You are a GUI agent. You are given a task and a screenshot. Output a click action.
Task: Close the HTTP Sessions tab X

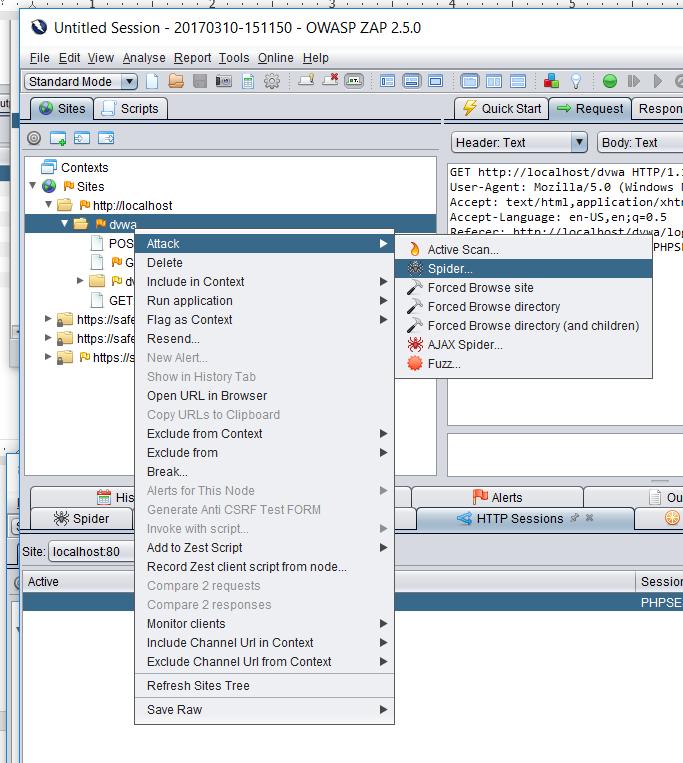click(x=589, y=518)
